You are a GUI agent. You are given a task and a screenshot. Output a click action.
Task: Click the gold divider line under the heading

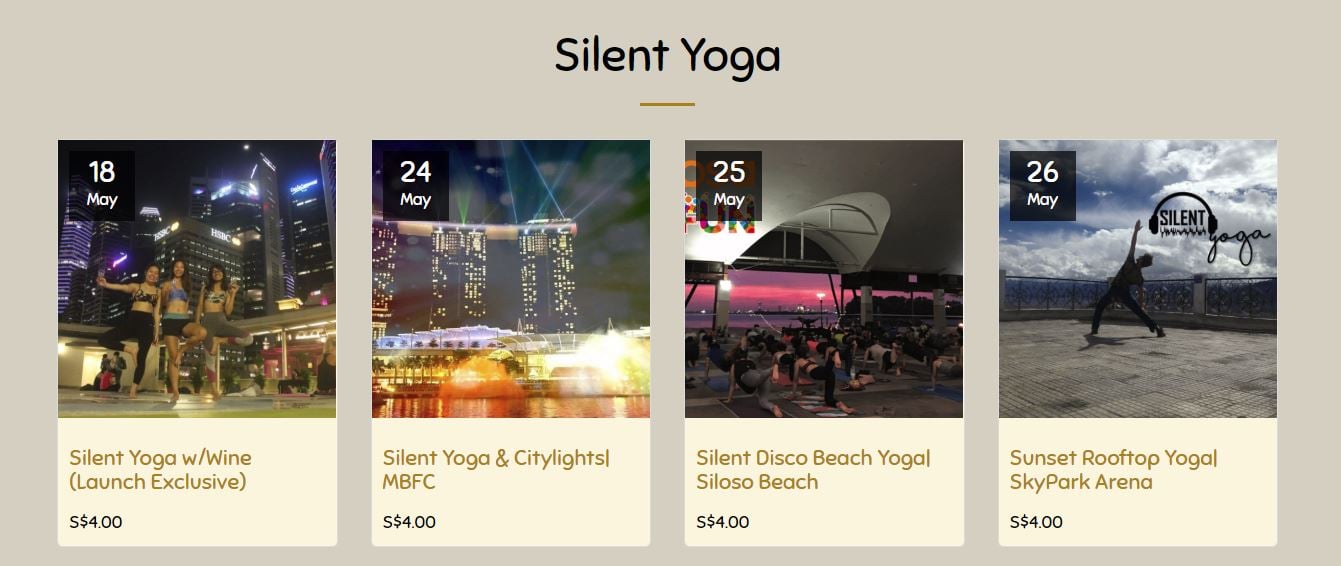point(667,104)
